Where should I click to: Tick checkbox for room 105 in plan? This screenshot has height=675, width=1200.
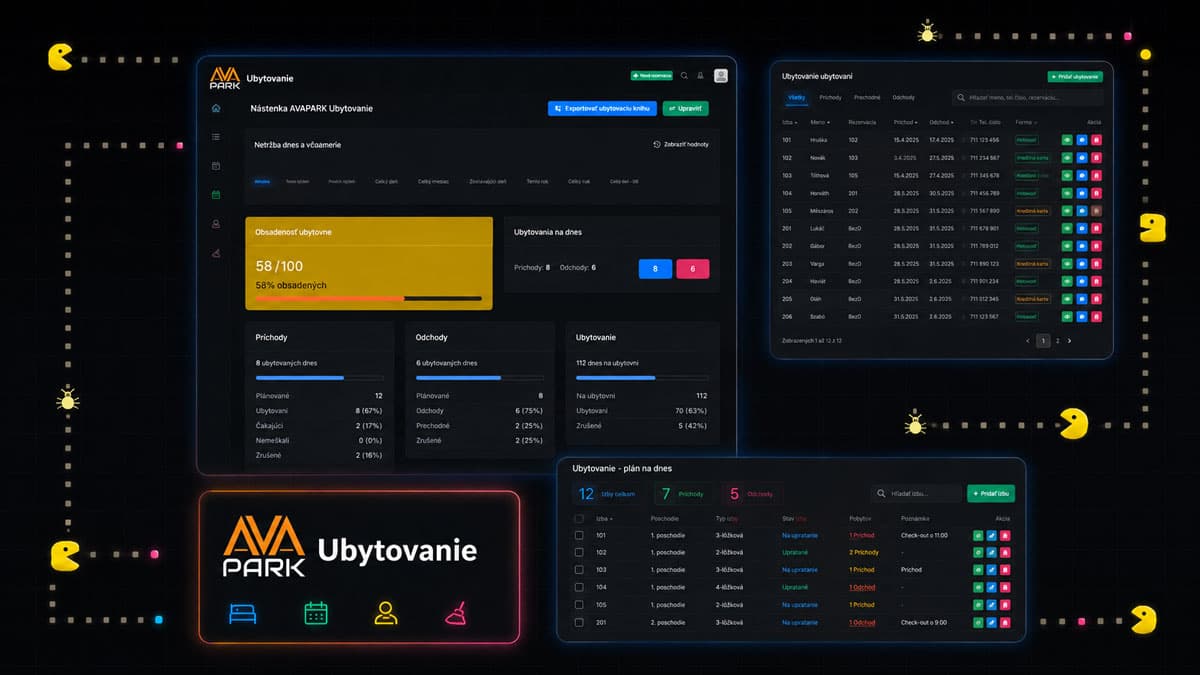[x=579, y=605]
